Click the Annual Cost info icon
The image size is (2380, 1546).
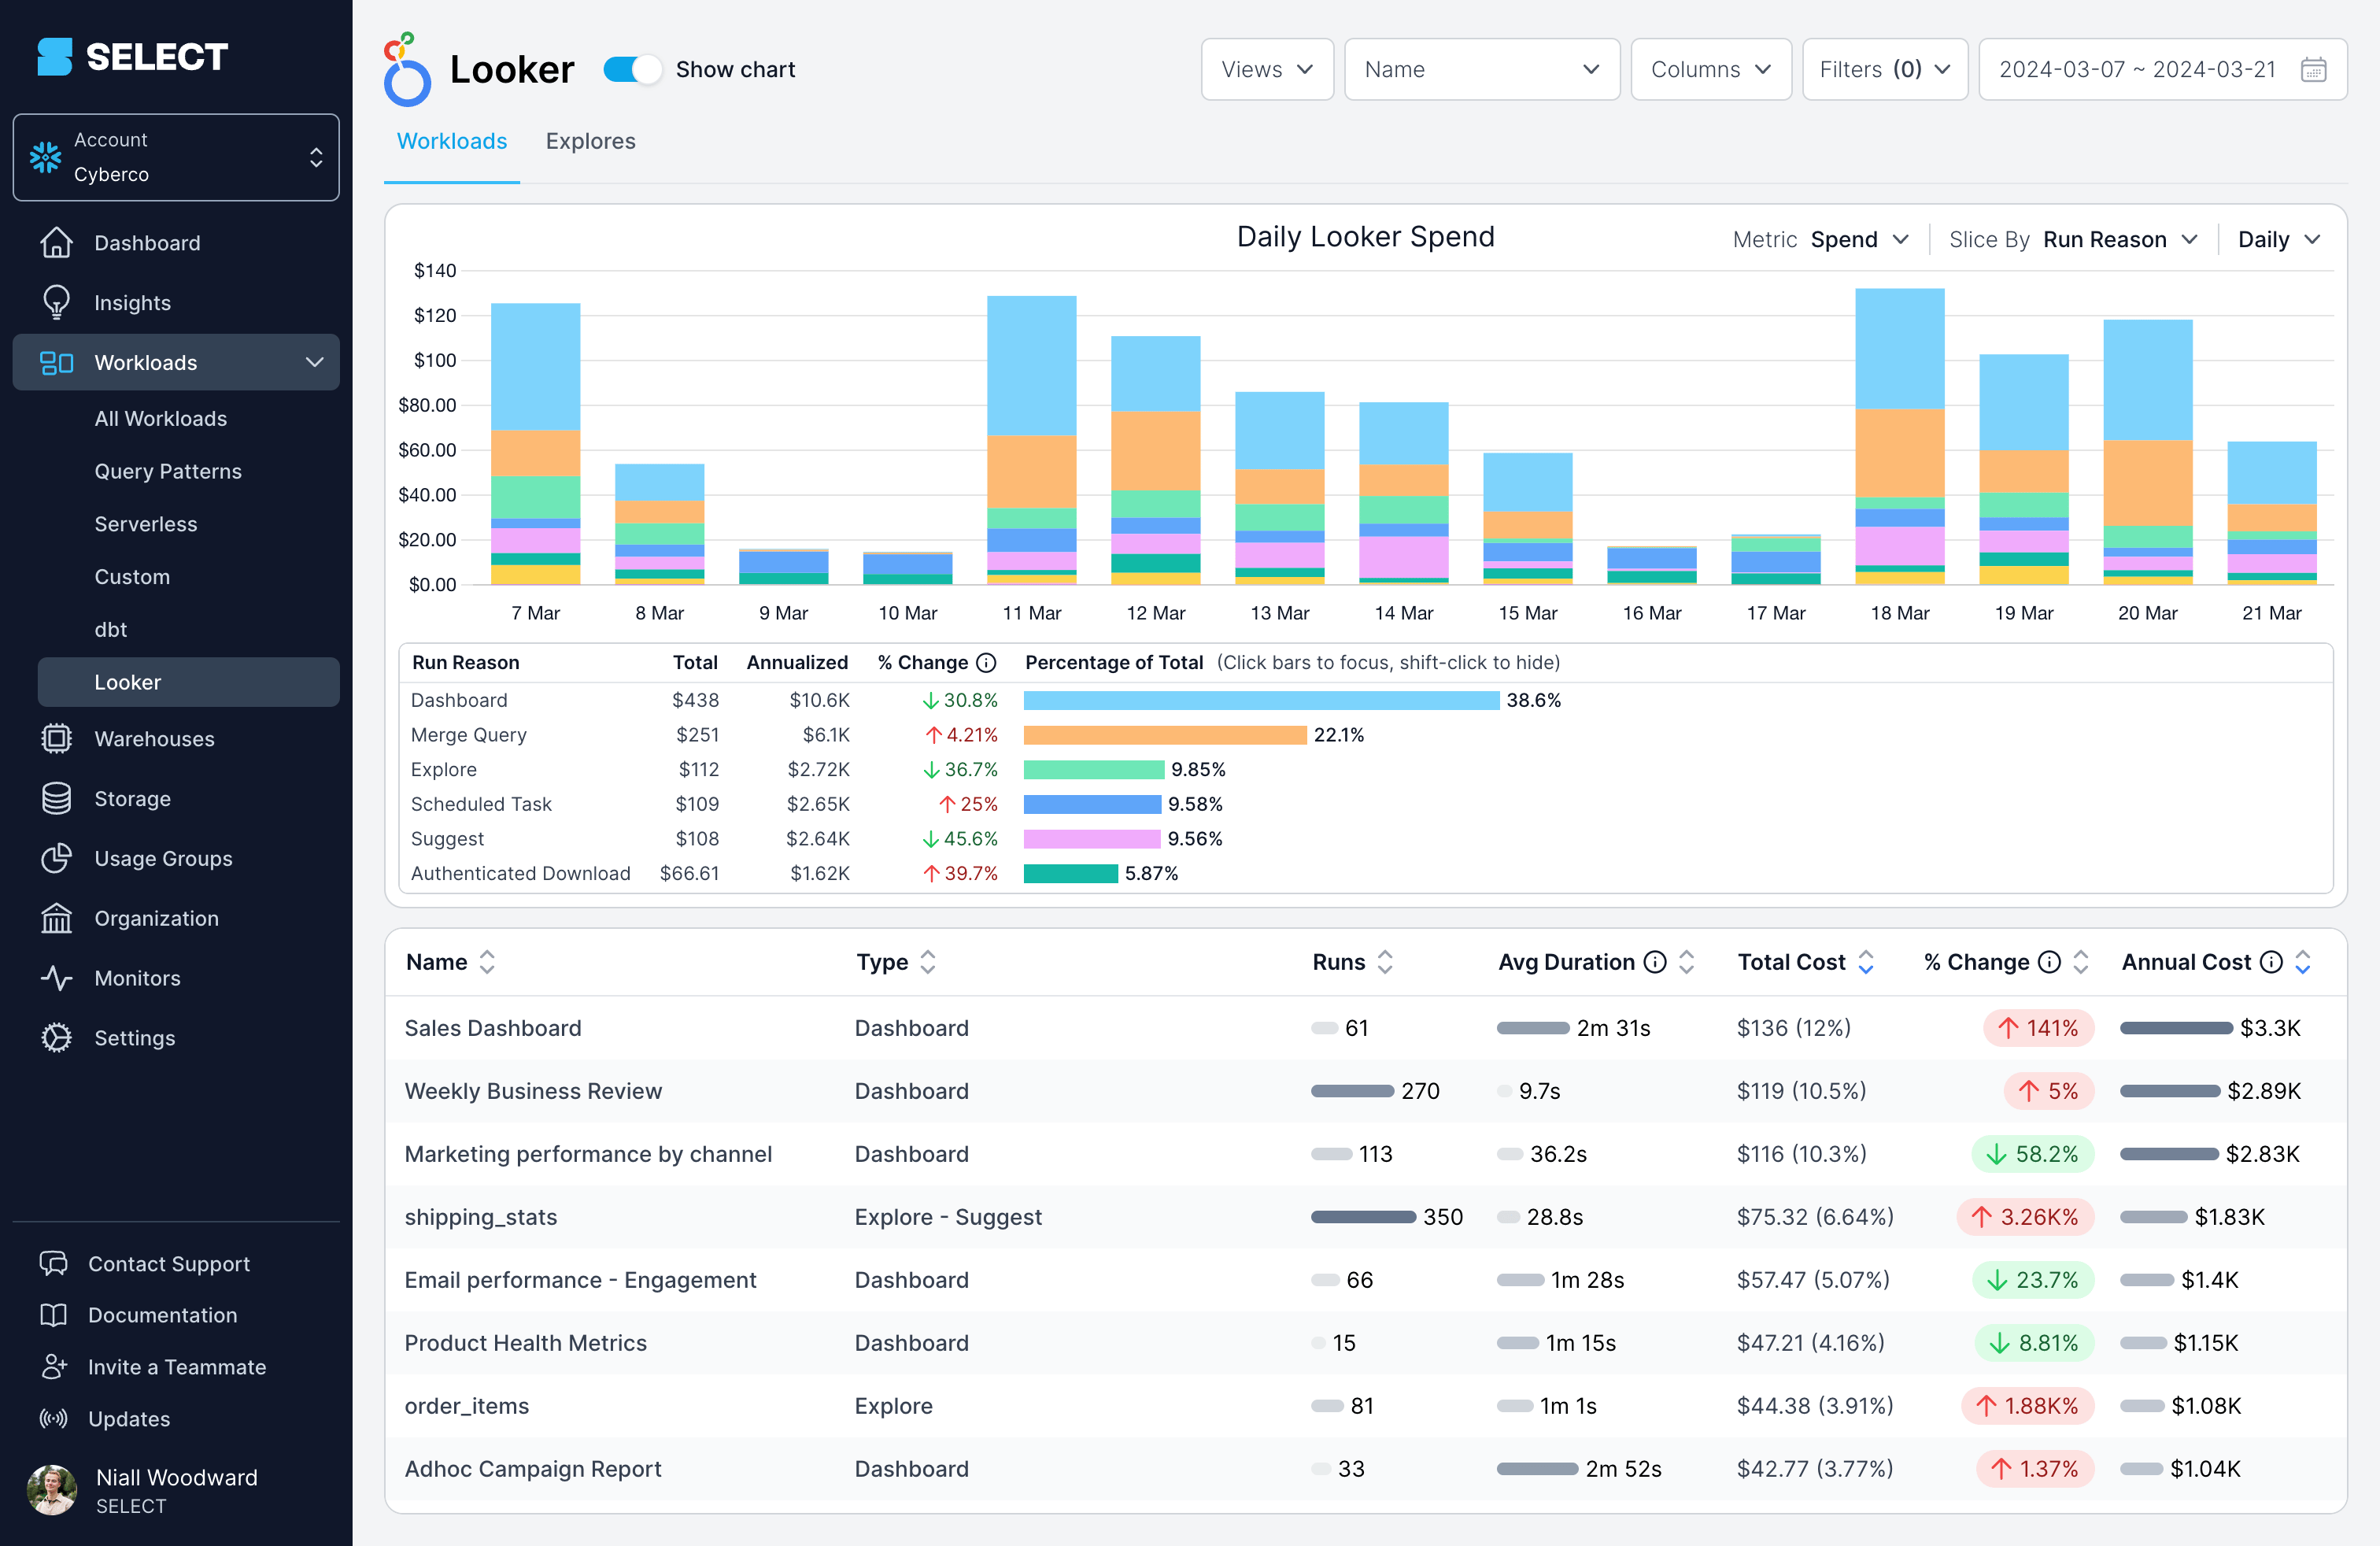click(x=2271, y=962)
